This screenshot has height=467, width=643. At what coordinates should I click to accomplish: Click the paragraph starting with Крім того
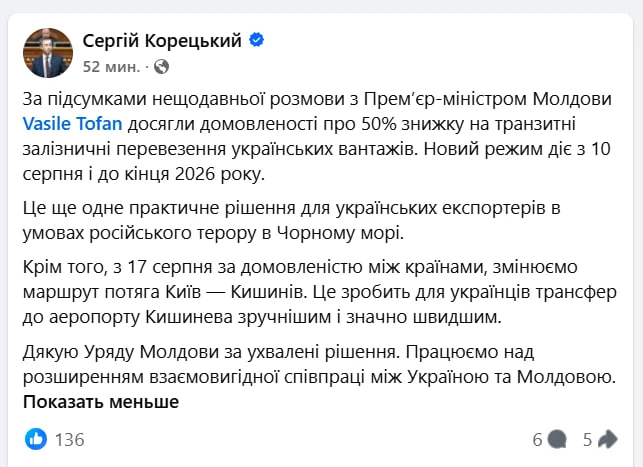pyautogui.click(x=320, y=292)
